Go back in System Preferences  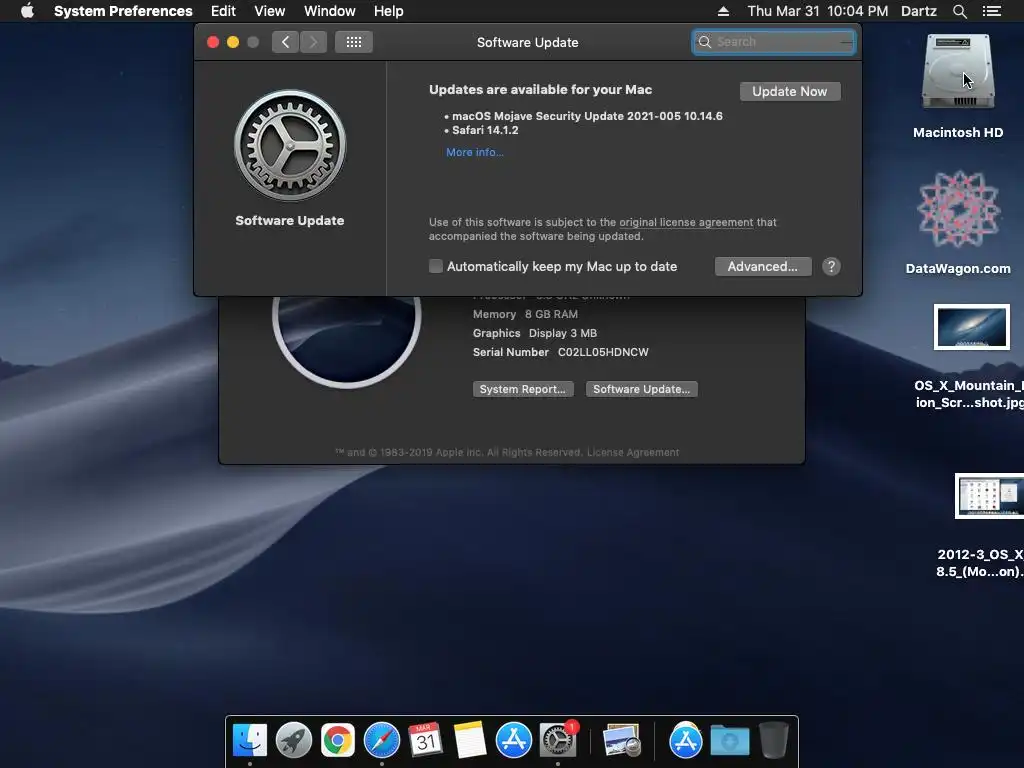(x=285, y=42)
